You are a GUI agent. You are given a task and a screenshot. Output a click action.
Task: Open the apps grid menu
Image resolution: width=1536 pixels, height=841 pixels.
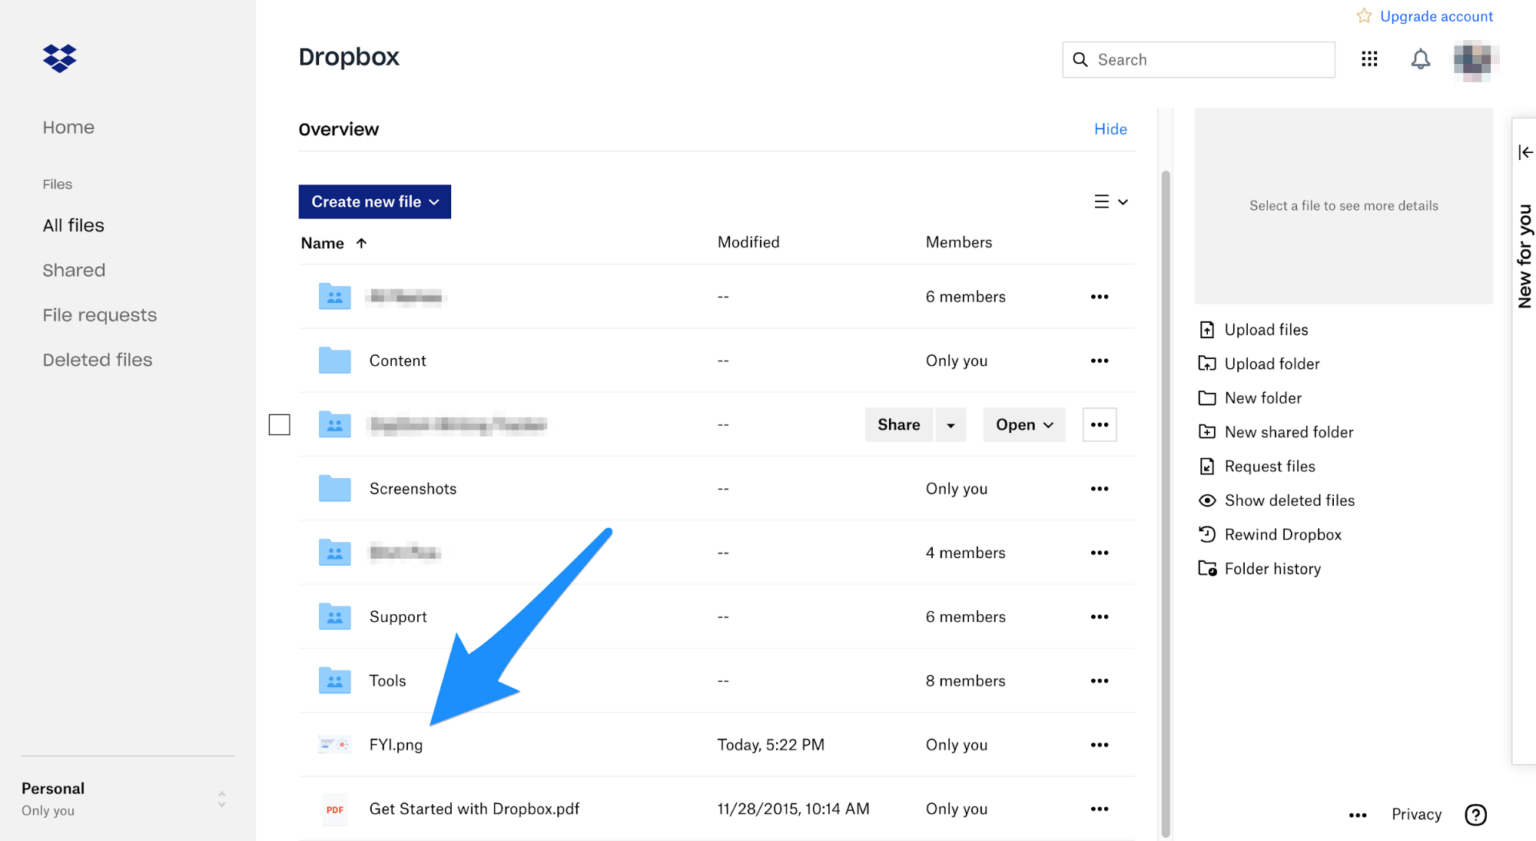(x=1369, y=59)
